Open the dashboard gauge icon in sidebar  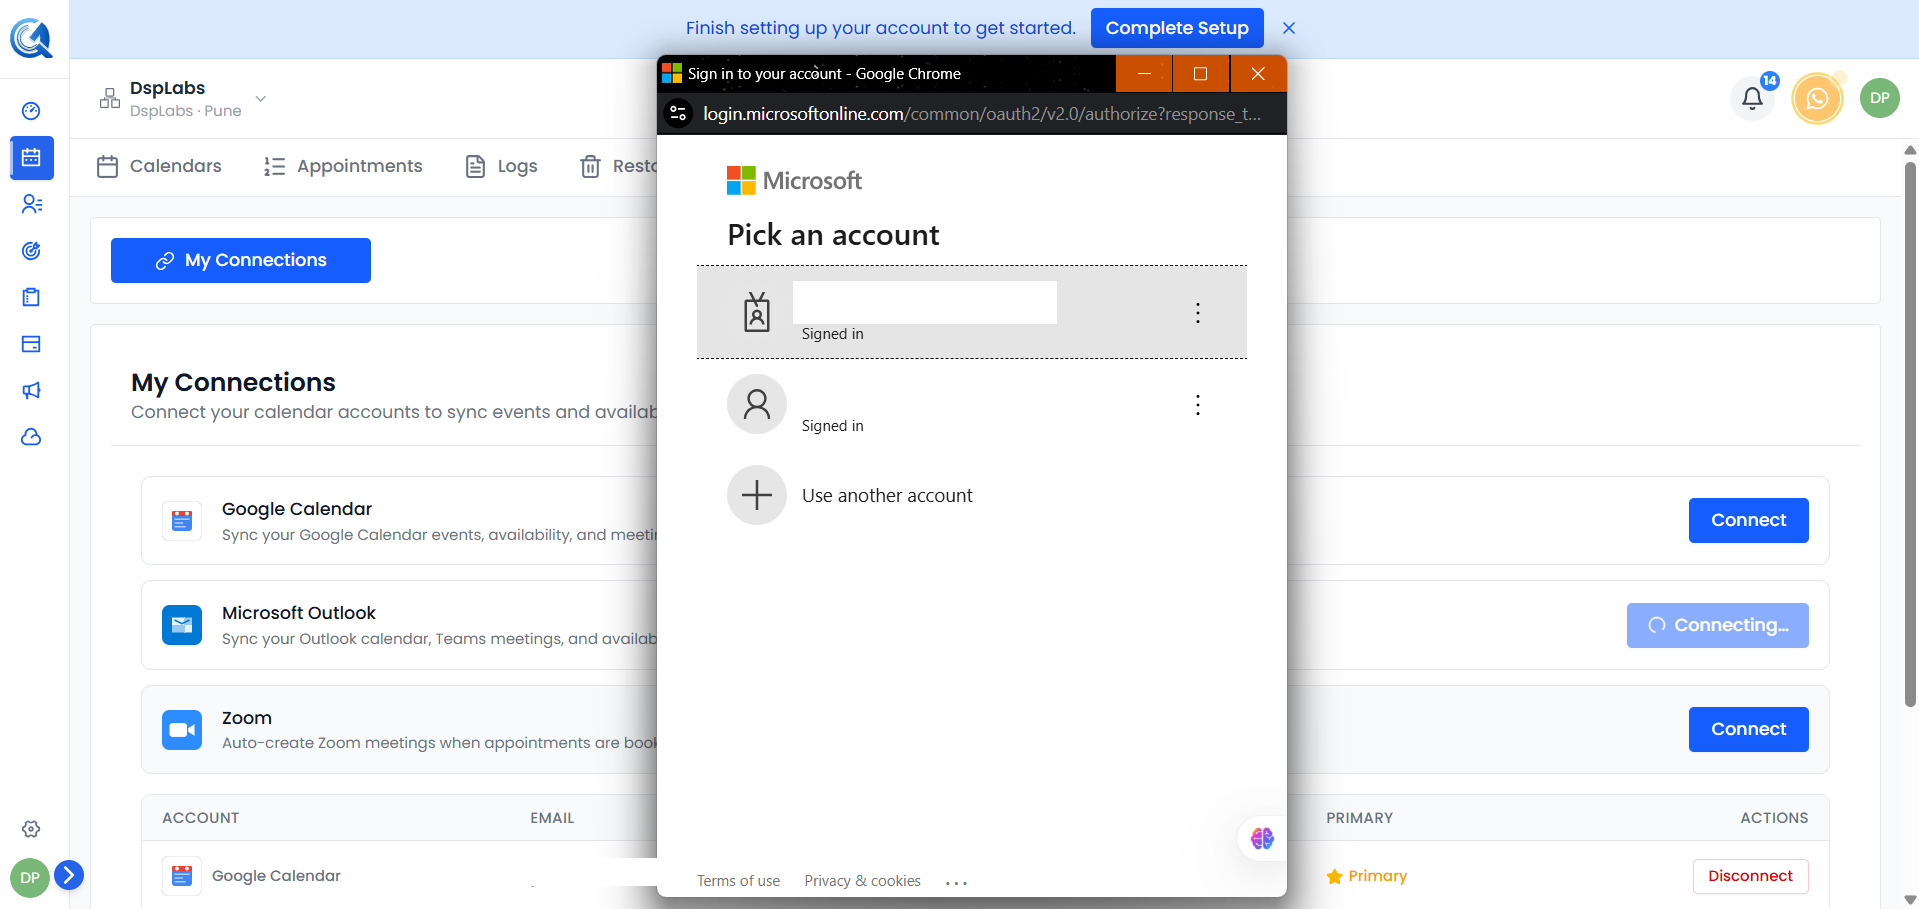tap(31, 111)
